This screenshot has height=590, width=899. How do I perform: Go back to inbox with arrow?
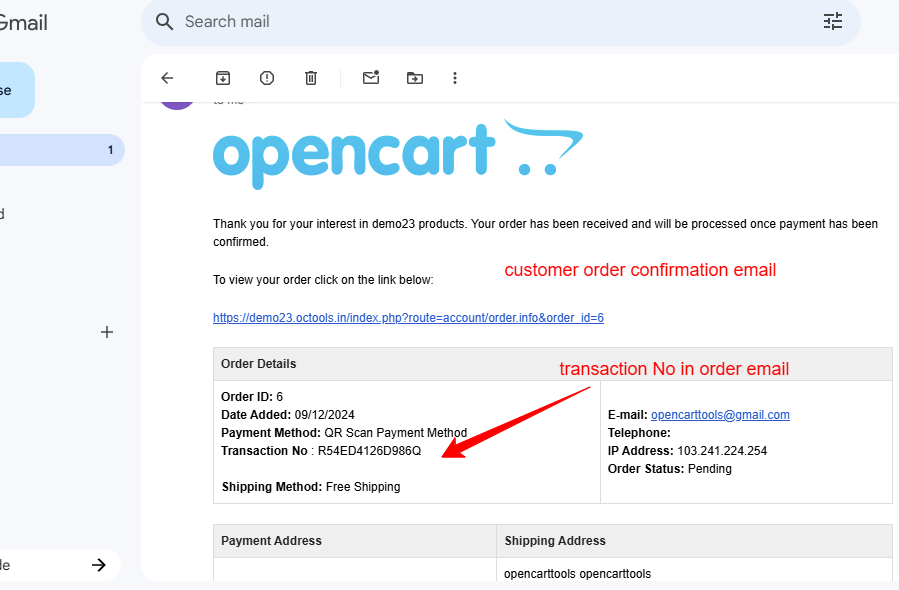167,78
